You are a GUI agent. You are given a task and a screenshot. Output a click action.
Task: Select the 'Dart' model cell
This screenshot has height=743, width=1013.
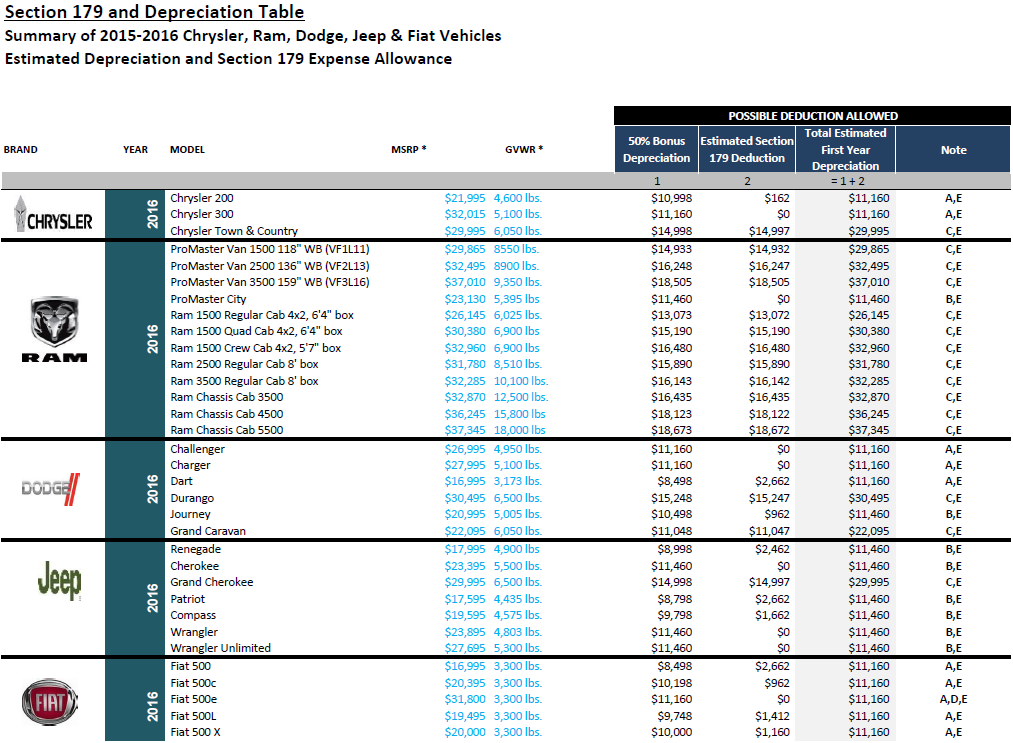182,481
